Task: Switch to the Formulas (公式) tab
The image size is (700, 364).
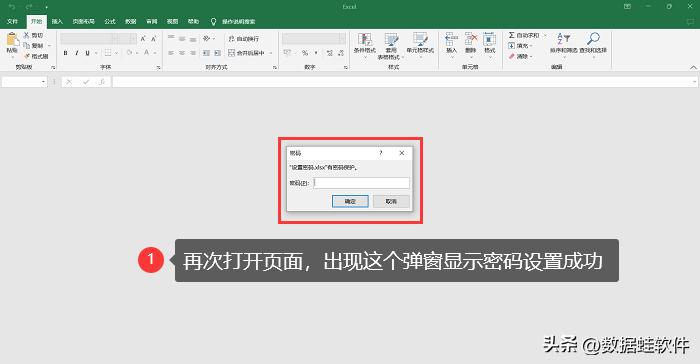Action: (x=110, y=21)
